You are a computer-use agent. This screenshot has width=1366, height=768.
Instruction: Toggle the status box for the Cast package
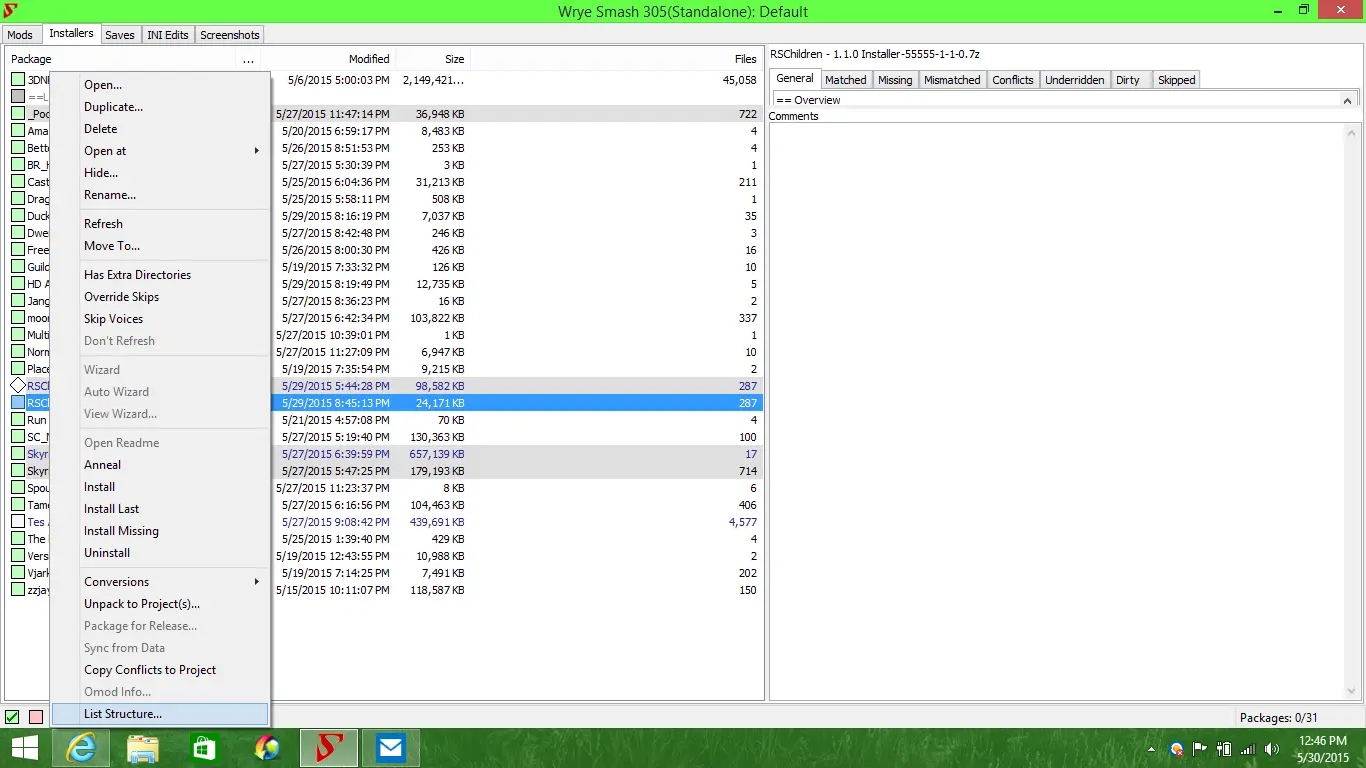click(18, 182)
